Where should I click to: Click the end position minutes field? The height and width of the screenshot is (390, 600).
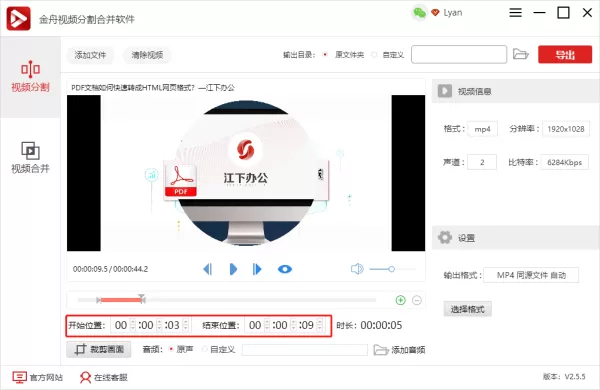[282, 325]
